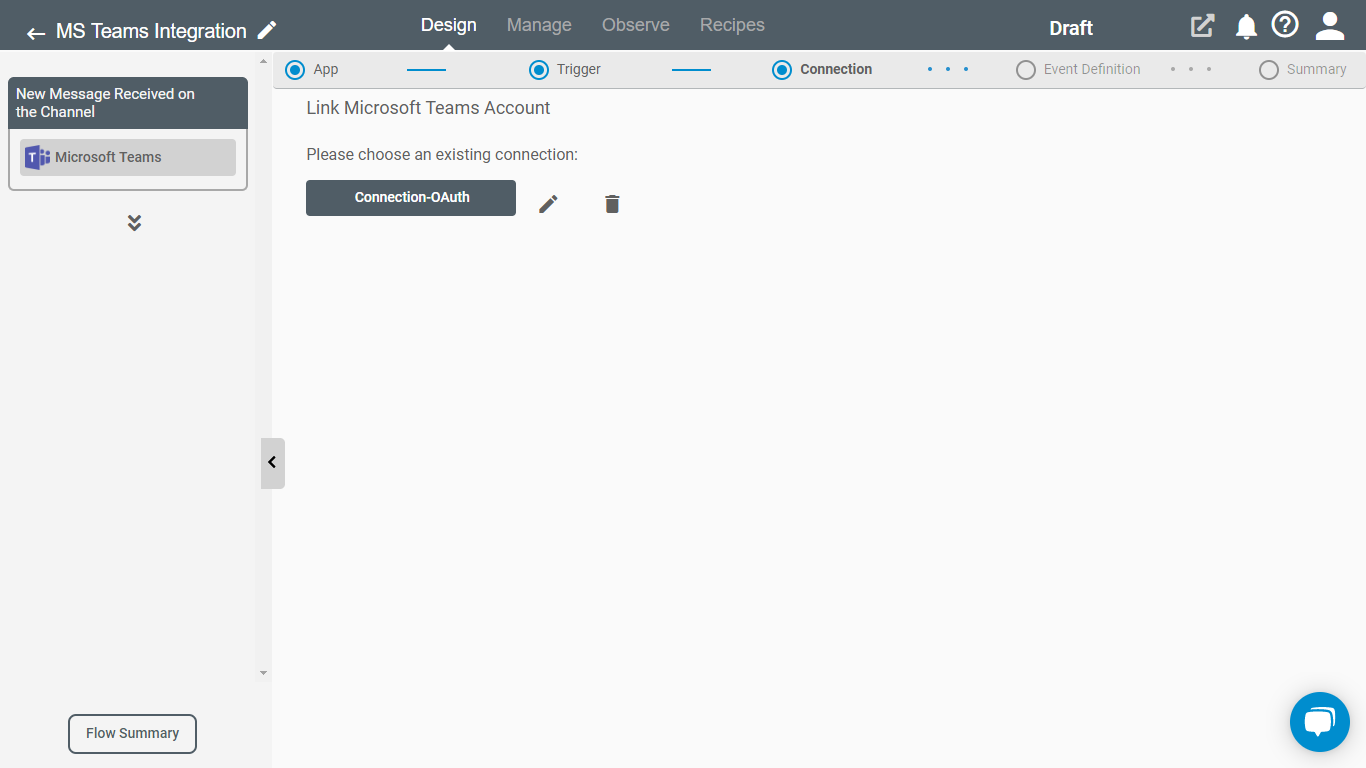This screenshot has height=768, width=1366.
Task: Expand the flow with double chevron
Action: 134,223
